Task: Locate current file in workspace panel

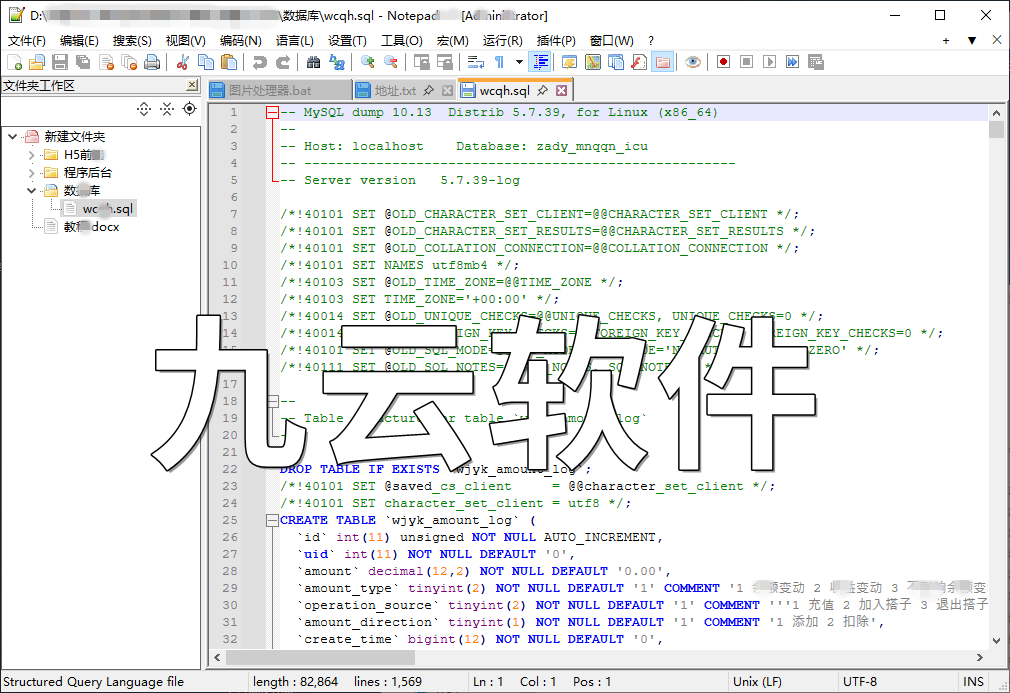Action: (189, 109)
